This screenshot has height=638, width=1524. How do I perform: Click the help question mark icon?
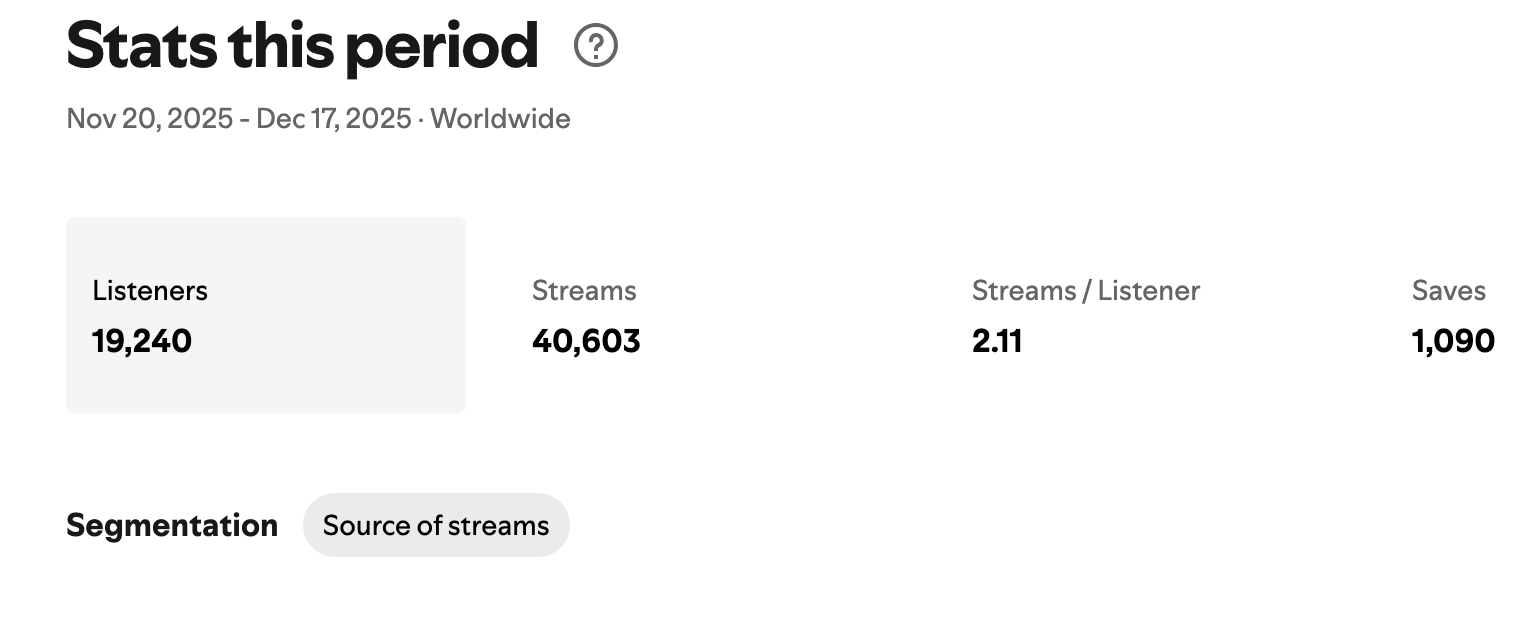[596, 46]
